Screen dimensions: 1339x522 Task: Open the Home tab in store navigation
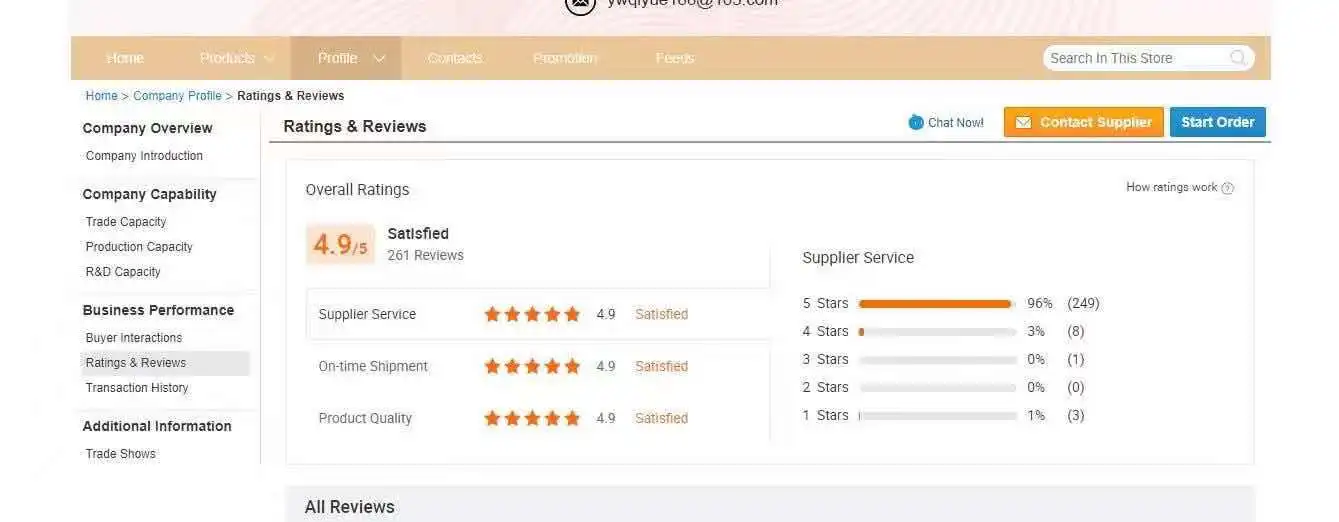click(x=125, y=58)
